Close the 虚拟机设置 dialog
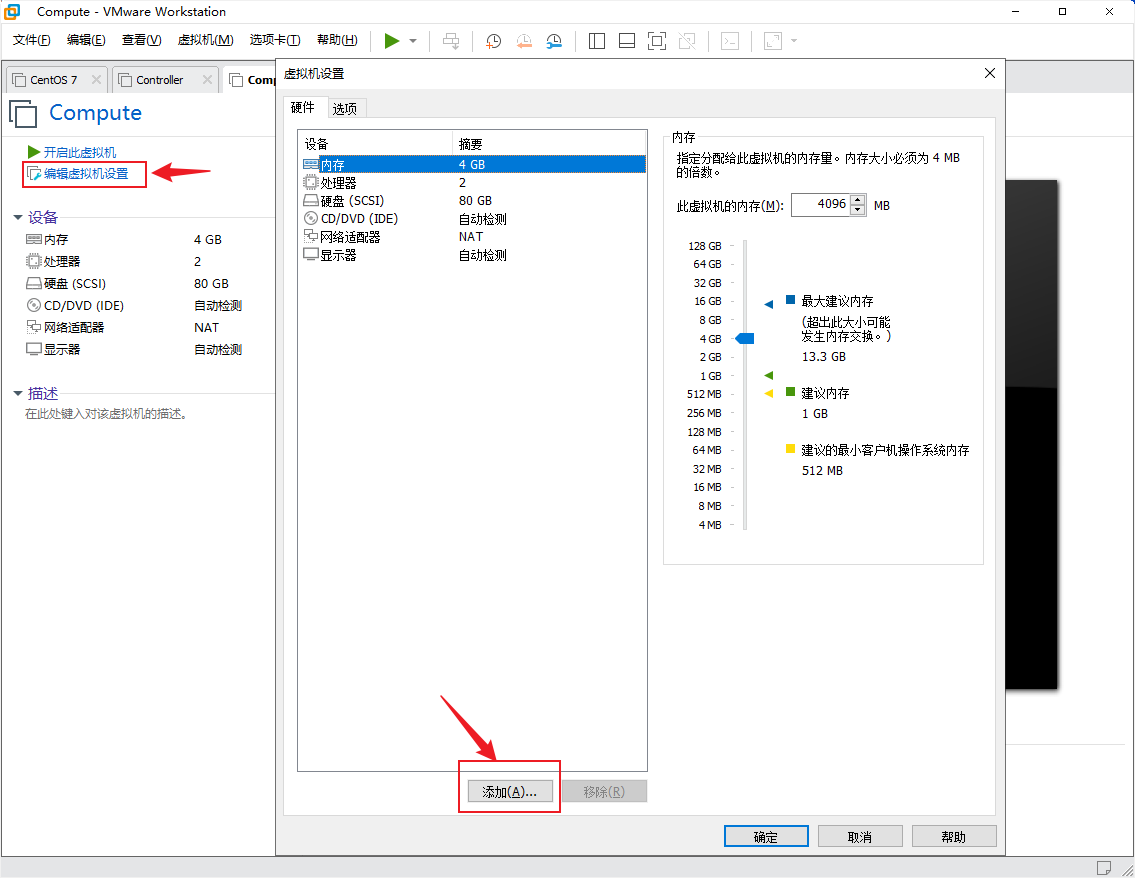Viewport: 1135px width, 878px height. [990, 73]
